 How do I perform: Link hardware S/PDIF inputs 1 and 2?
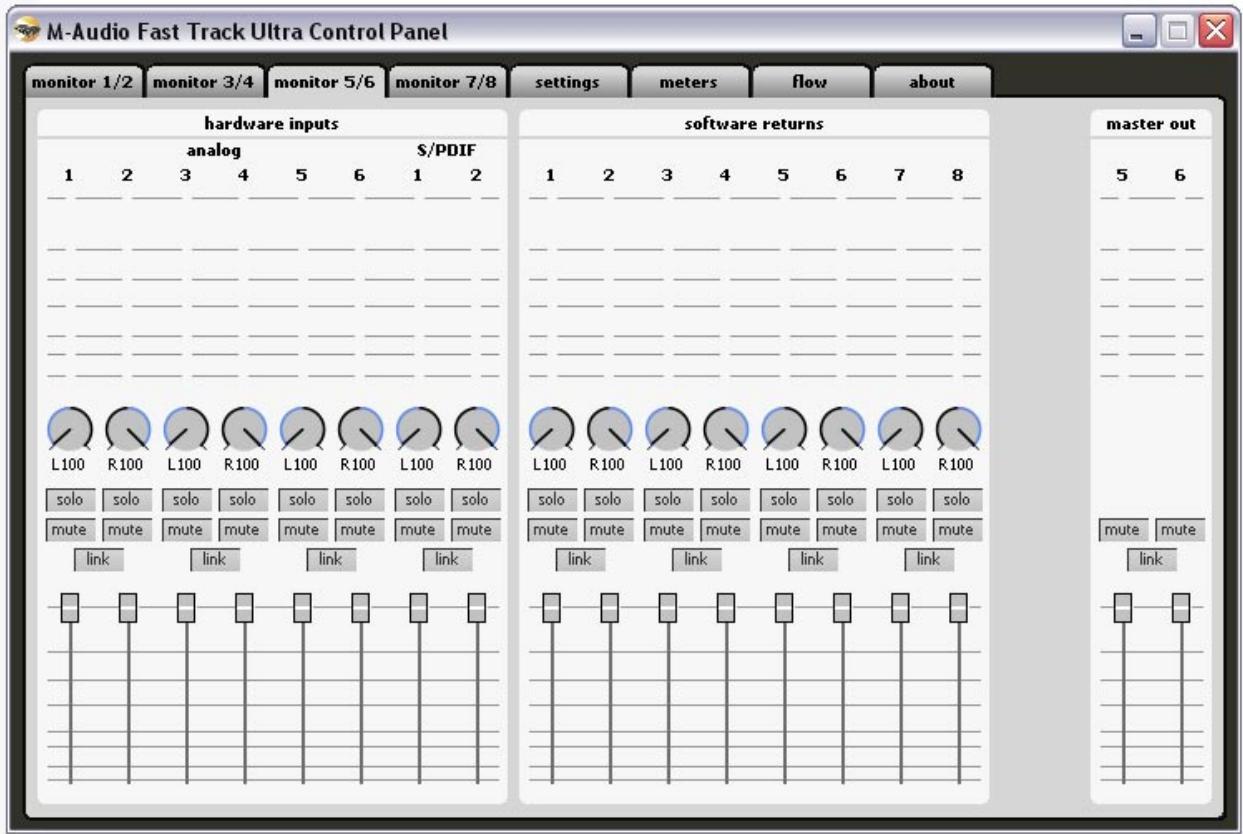click(446, 560)
